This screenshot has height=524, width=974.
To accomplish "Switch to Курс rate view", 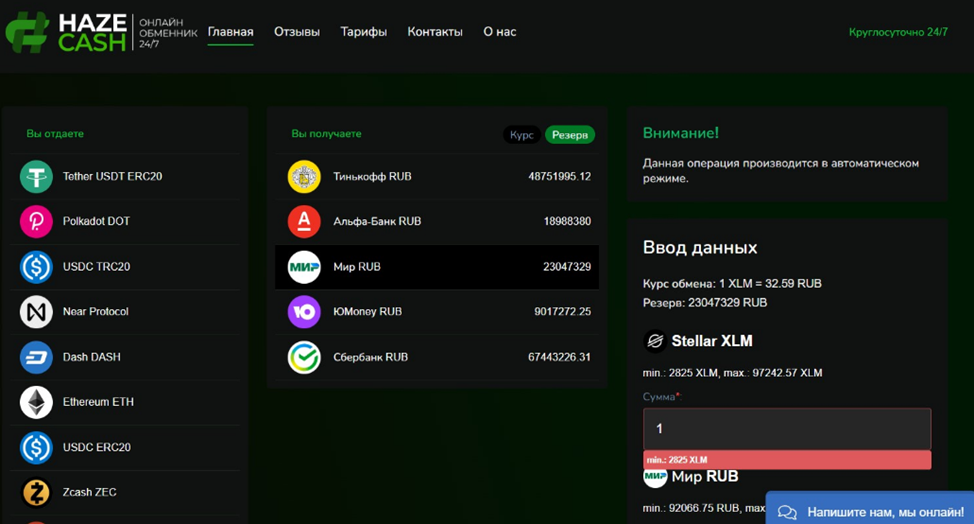I will click(x=522, y=135).
